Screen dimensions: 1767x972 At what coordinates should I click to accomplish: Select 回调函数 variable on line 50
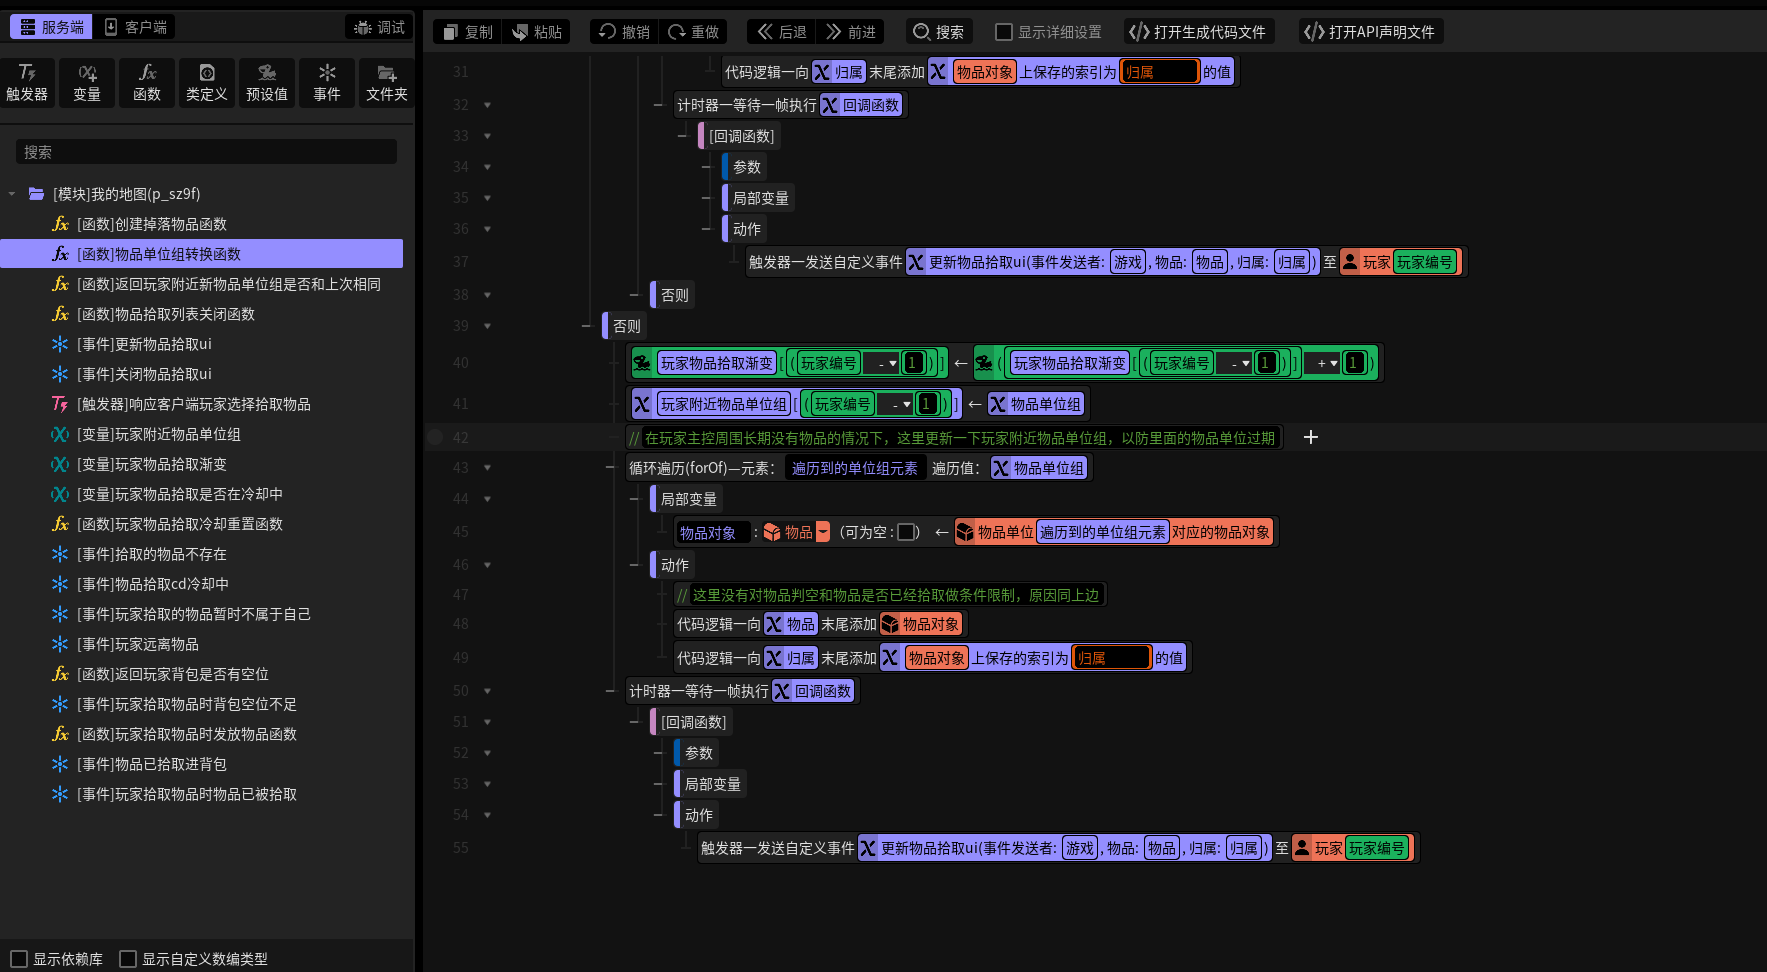[813, 691]
